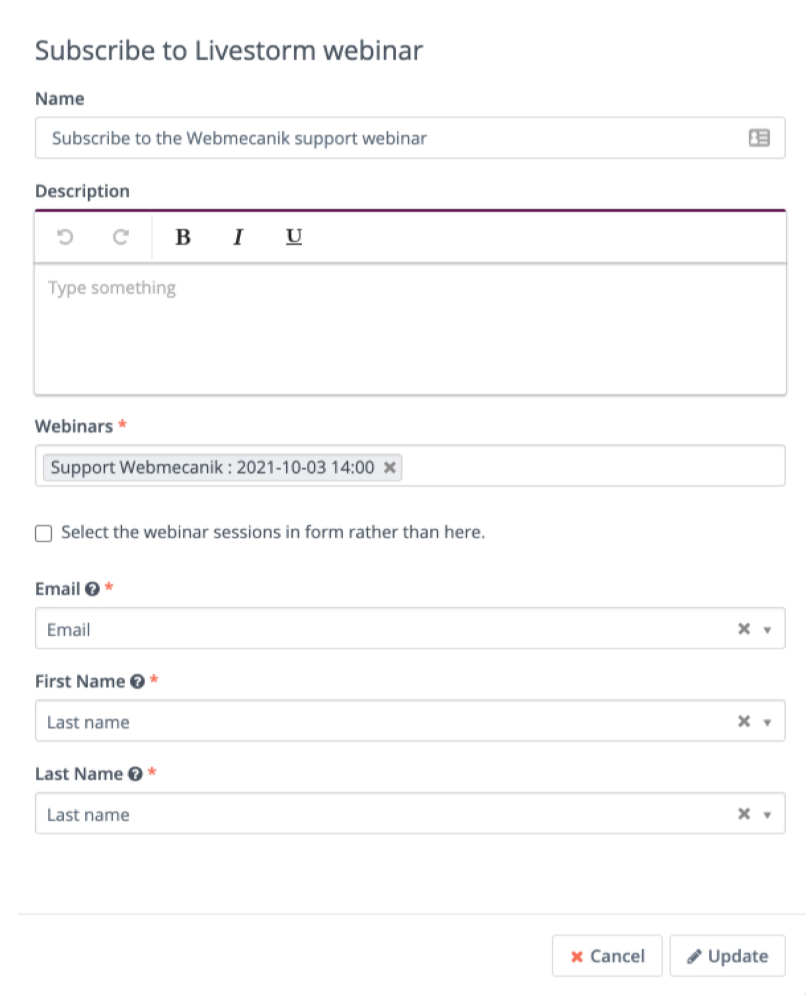The width and height of the screenshot is (810, 996).
Task: Toggle underline formatting in description editor
Action: 294,237
